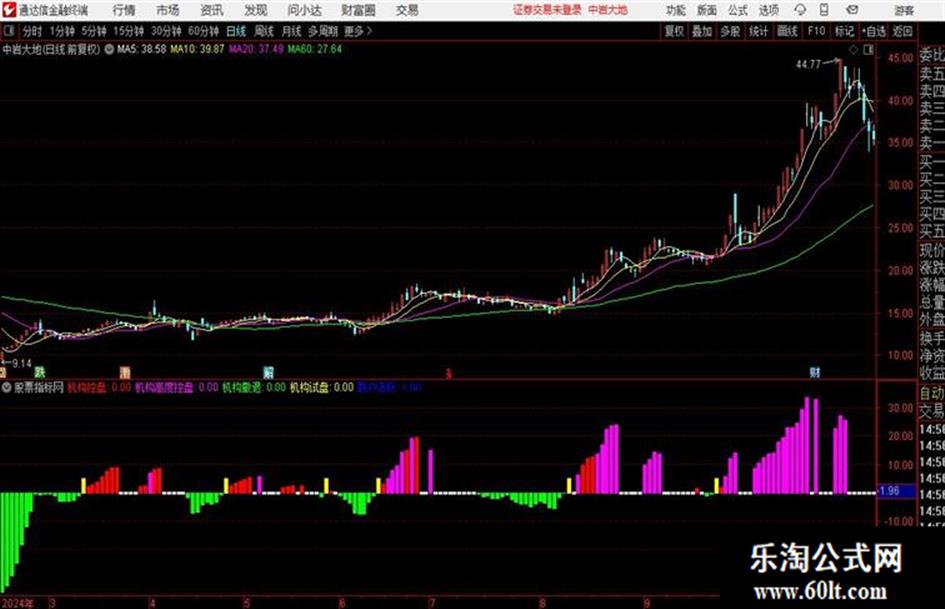Screen dimensions: 945x609
Task: Expand dropdown beside 中岩大地 chart title
Action: click(x=109, y=49)
